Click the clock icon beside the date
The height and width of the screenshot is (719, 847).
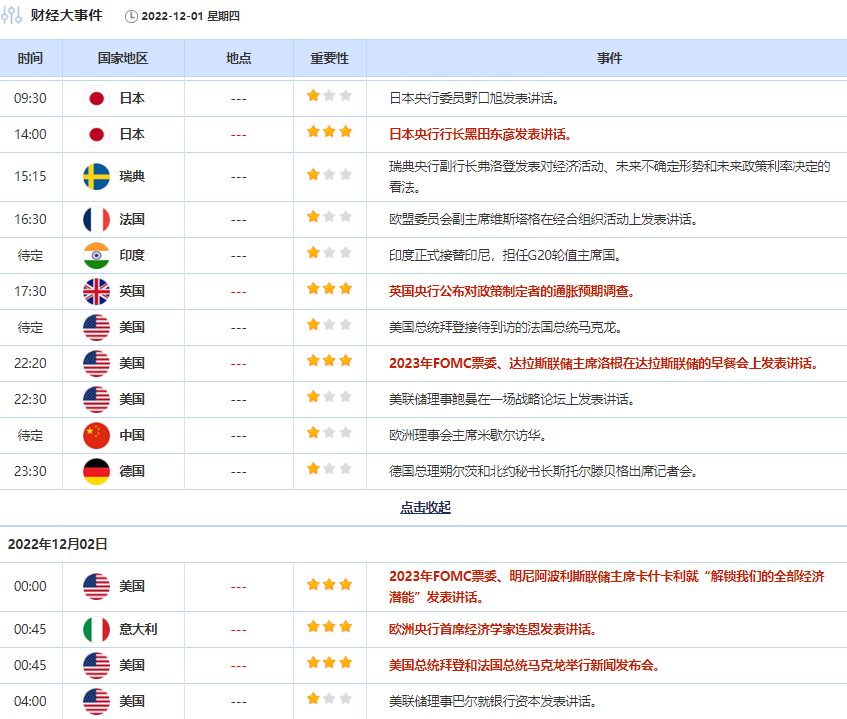tap(132, 17)
